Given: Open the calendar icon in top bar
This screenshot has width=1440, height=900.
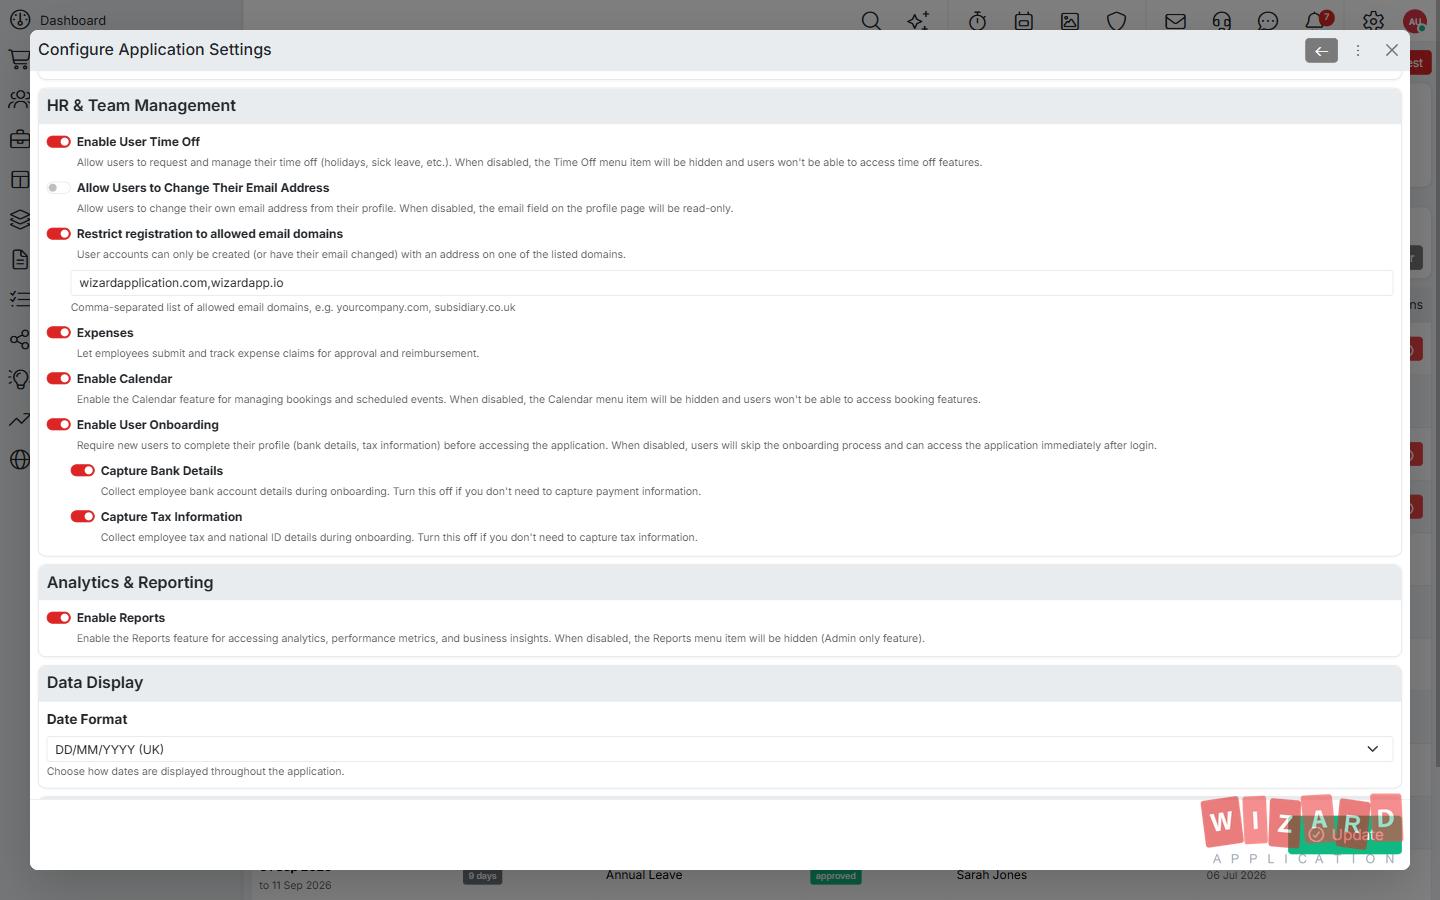Looking at the screenshot, I should [x=1024, y=21].
